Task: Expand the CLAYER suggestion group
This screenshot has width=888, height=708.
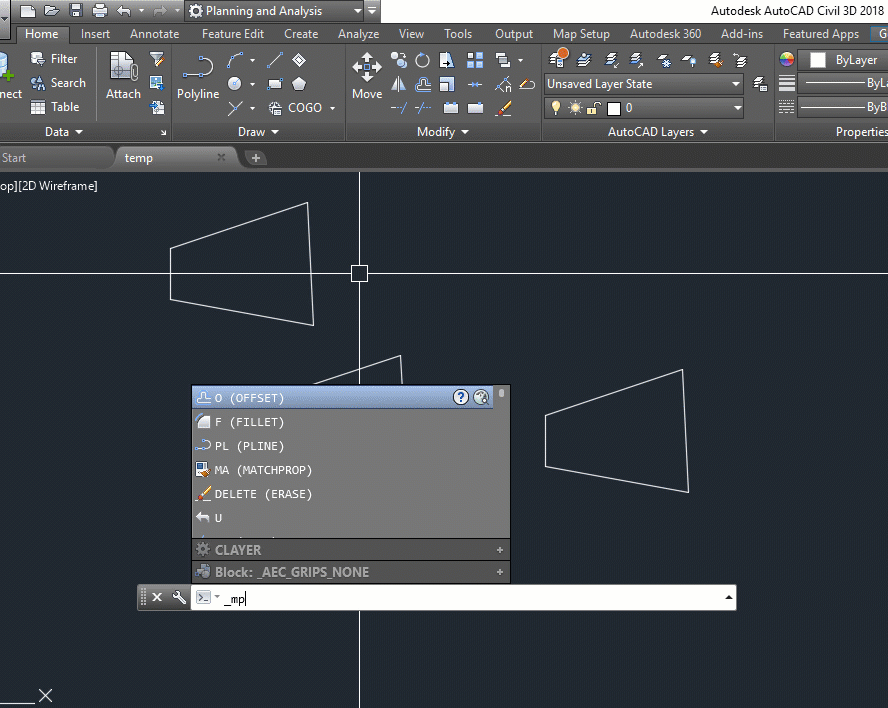Action: 500,550
